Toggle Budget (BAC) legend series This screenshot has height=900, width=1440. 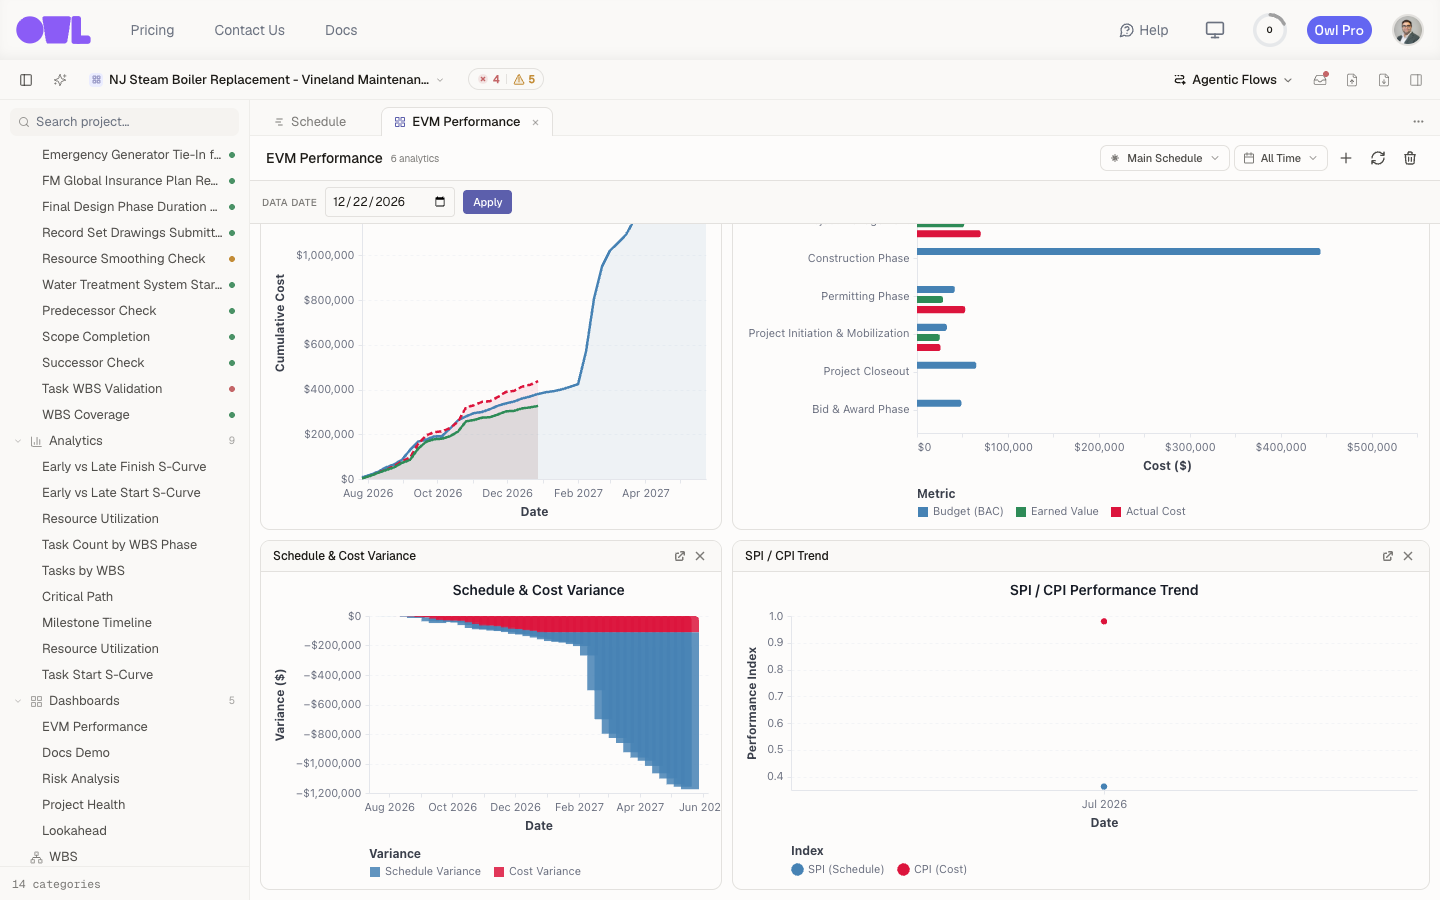[960, 512]
